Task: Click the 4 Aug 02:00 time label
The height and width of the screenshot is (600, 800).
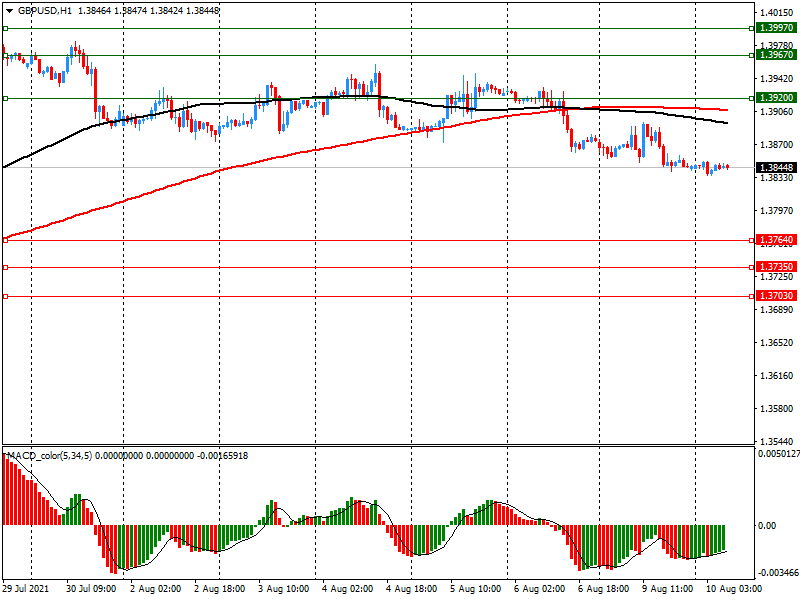Action: [347, 589]
